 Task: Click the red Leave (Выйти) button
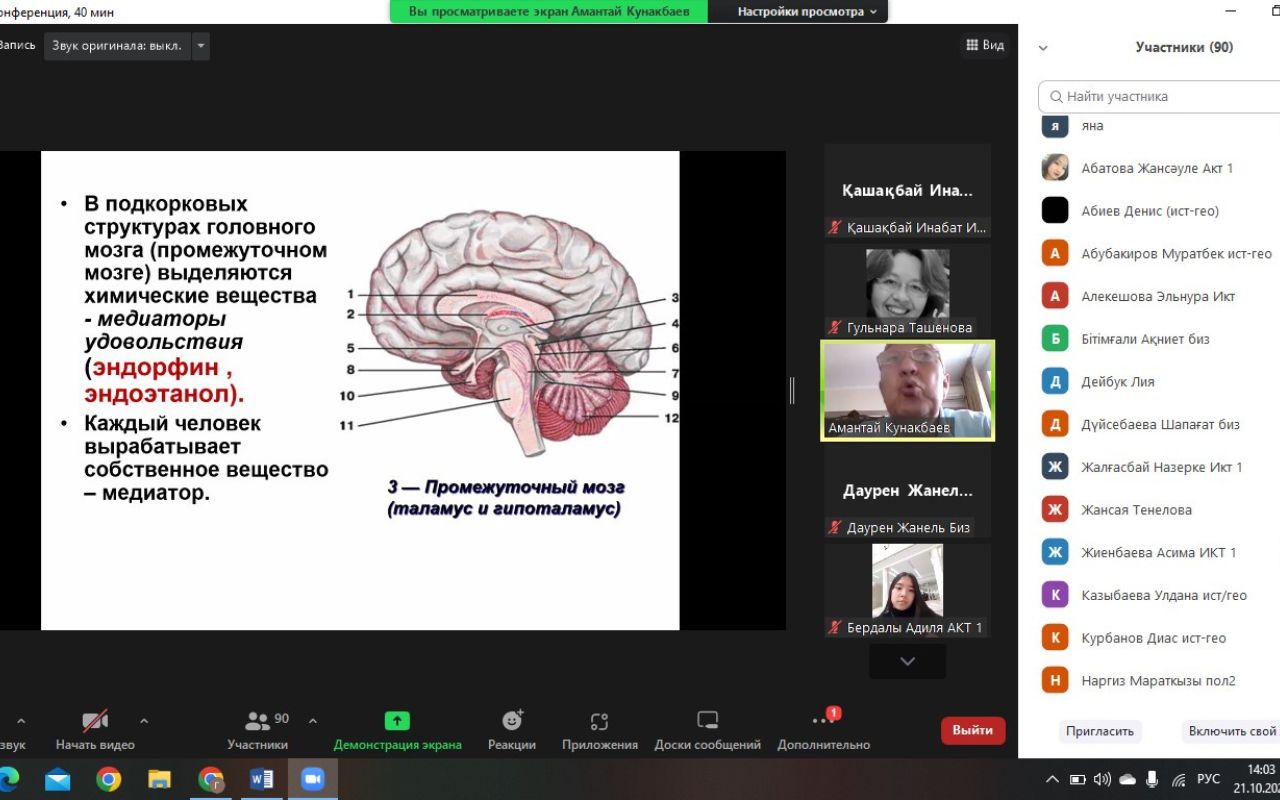[x=972, y=730]
